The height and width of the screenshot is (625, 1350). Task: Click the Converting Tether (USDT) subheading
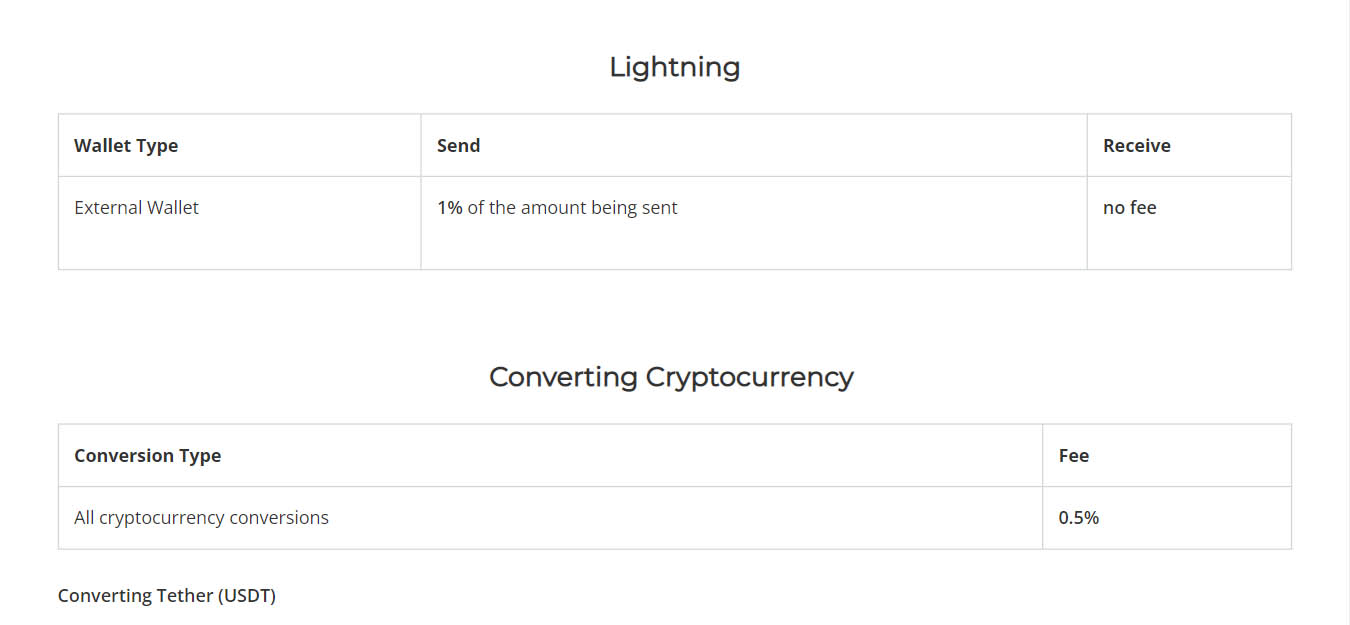(x=167, y=595)
